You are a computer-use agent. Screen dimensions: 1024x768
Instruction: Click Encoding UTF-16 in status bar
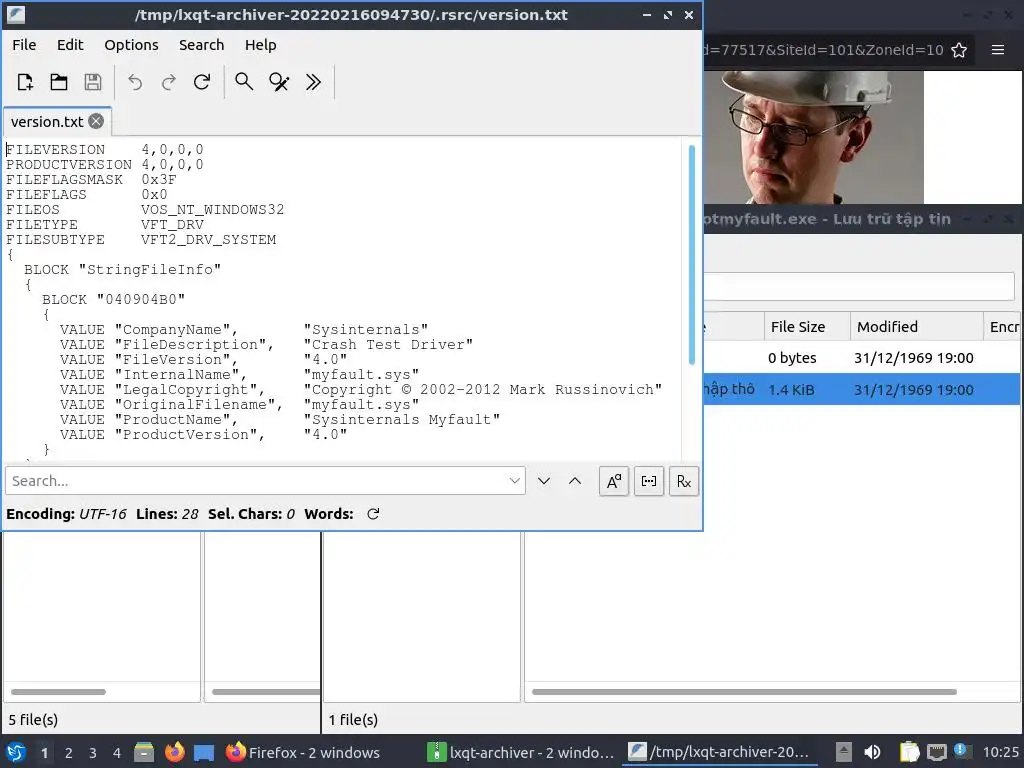66,514
